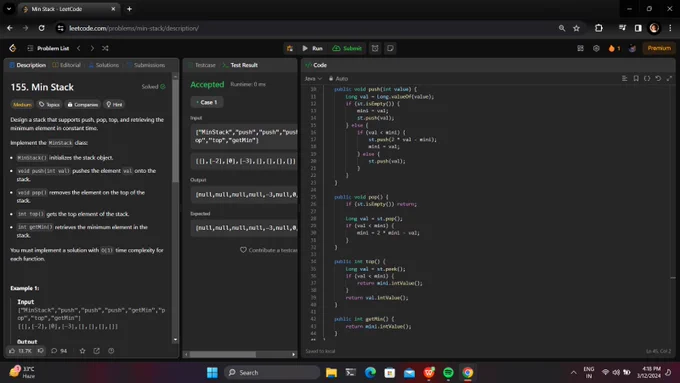The width and height of the screenshot is (680, 383).
Task: Expand the Topics tag
Action: (x=49, y=105)
